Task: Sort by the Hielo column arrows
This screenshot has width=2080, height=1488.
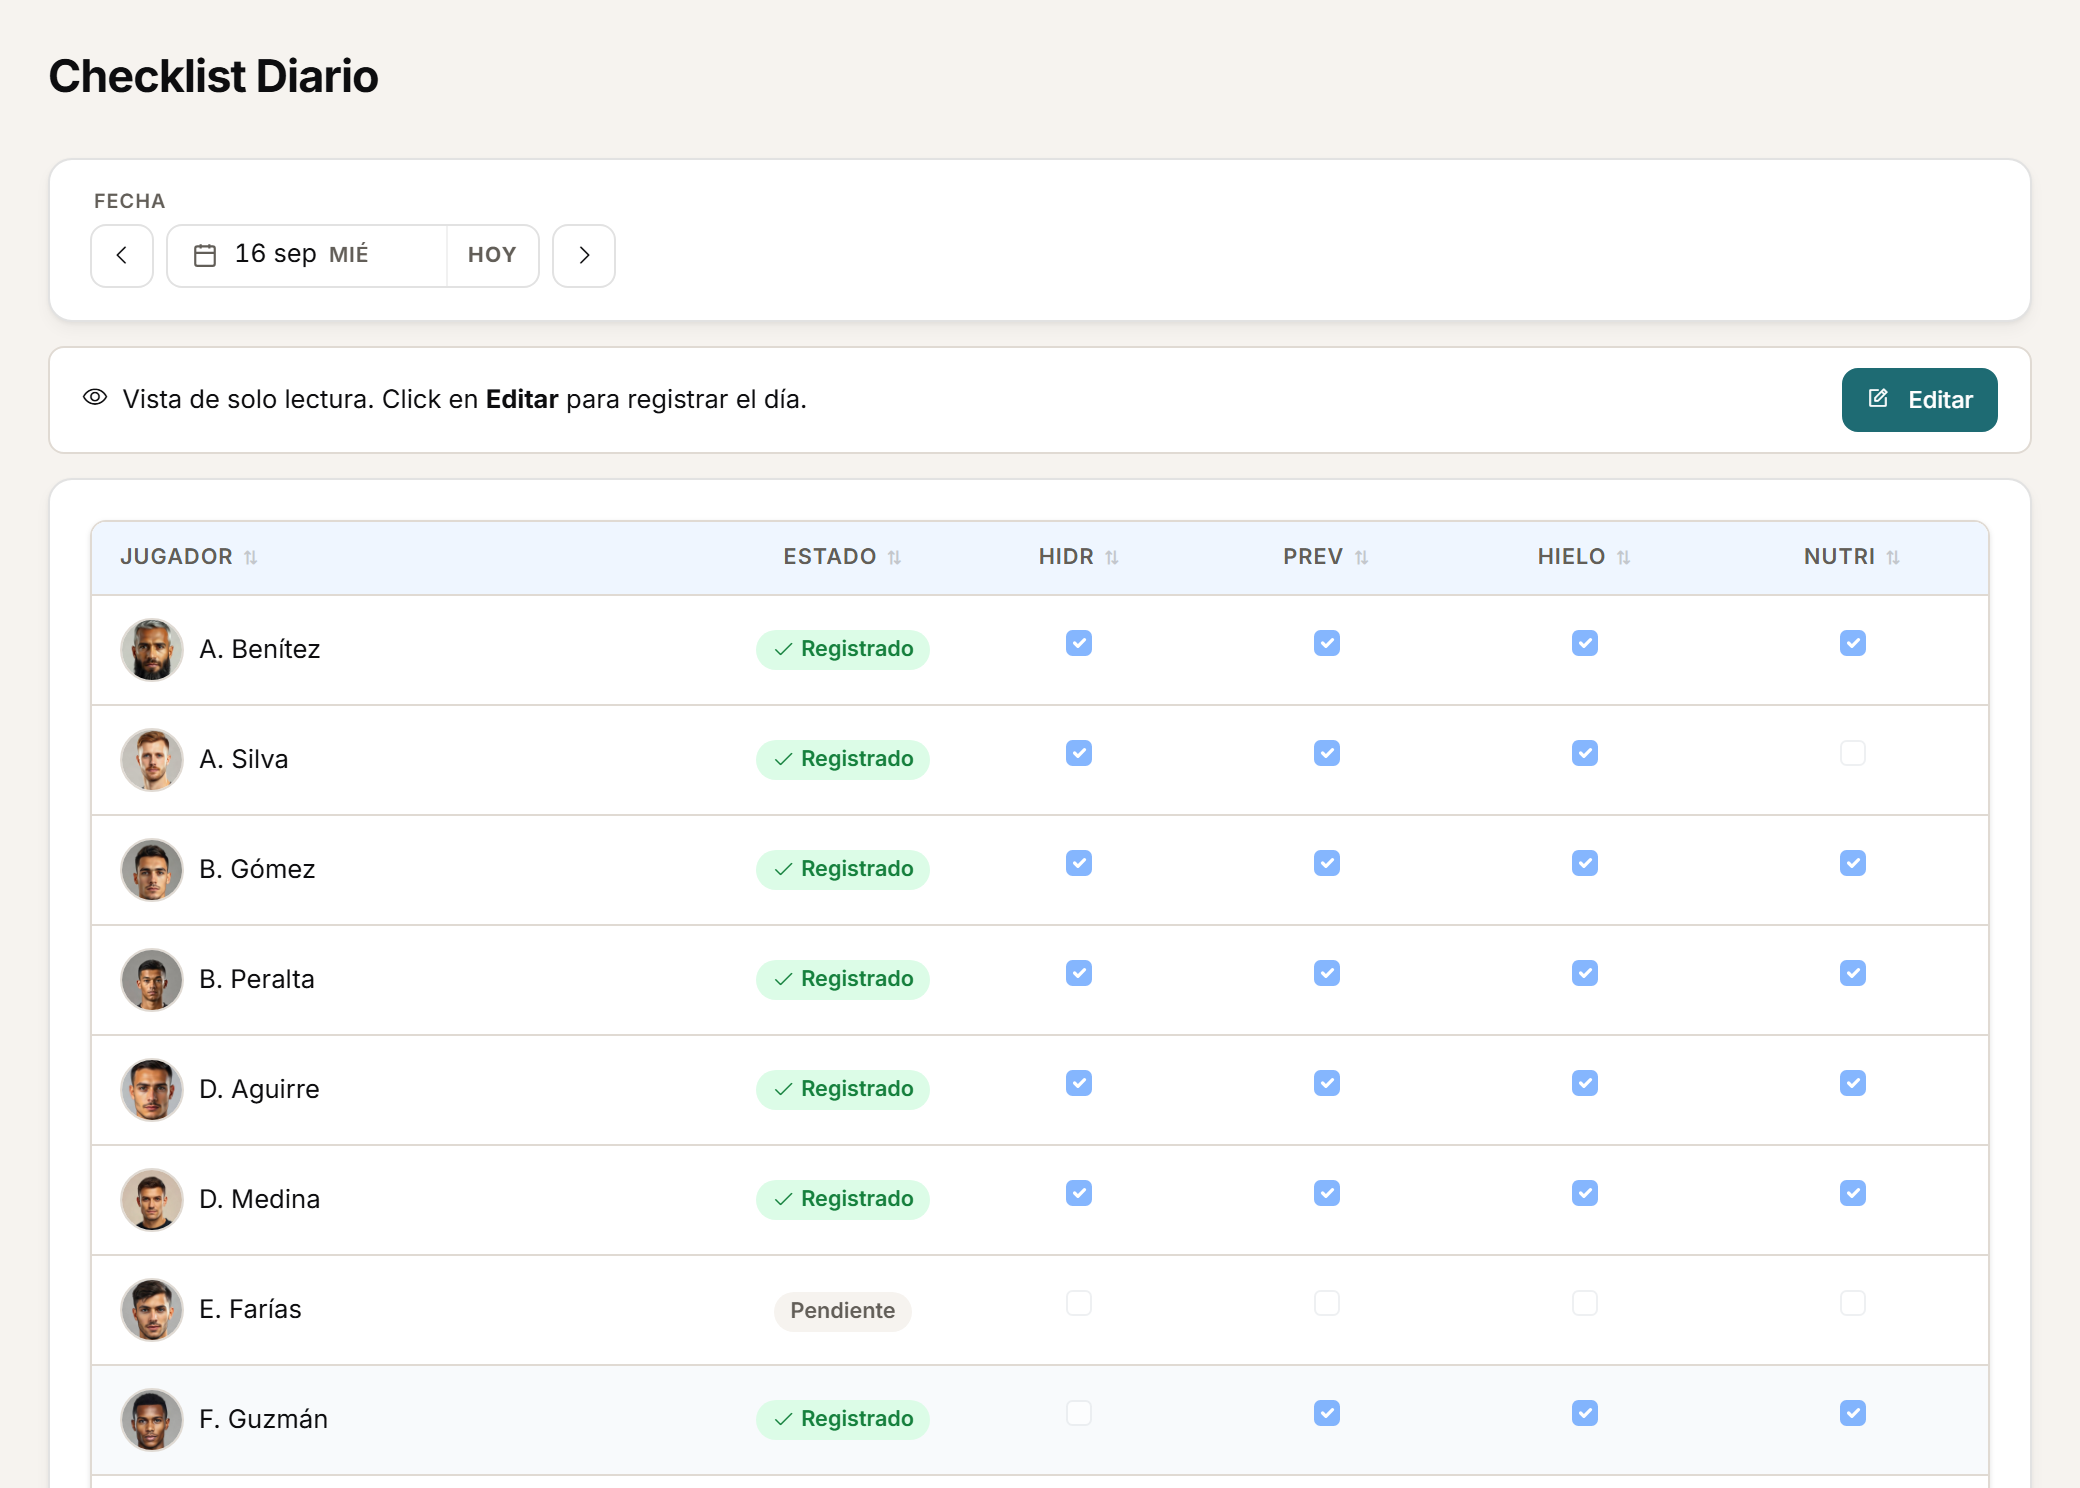Action: pos(1624,558)
